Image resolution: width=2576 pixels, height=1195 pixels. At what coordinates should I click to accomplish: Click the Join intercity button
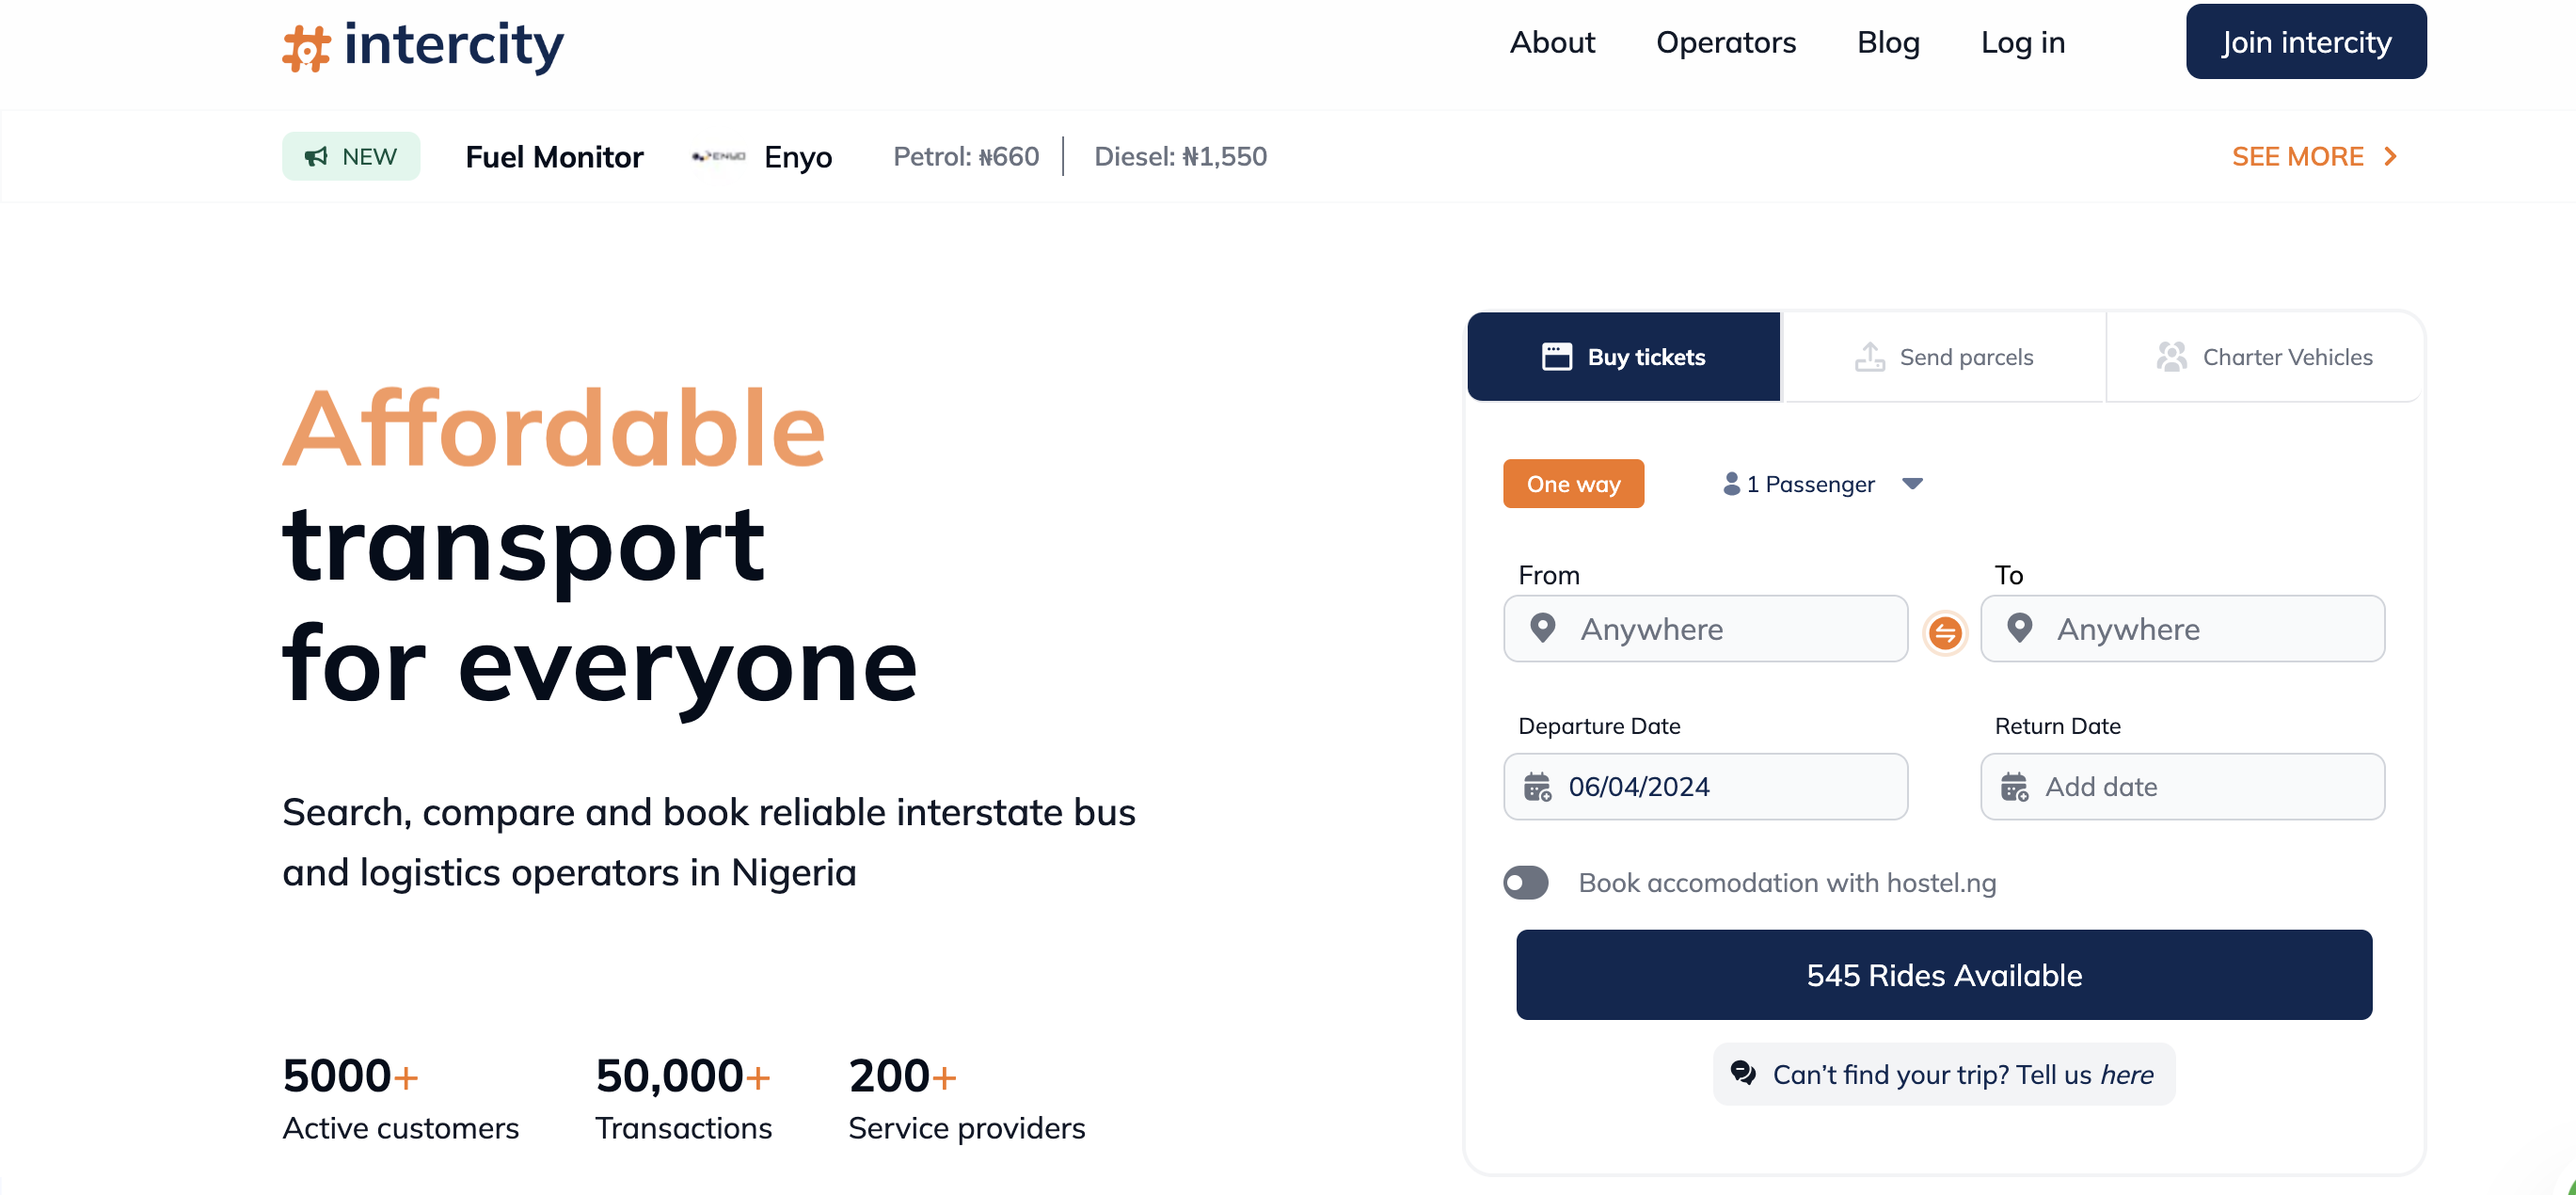(x=2306, y=42)
